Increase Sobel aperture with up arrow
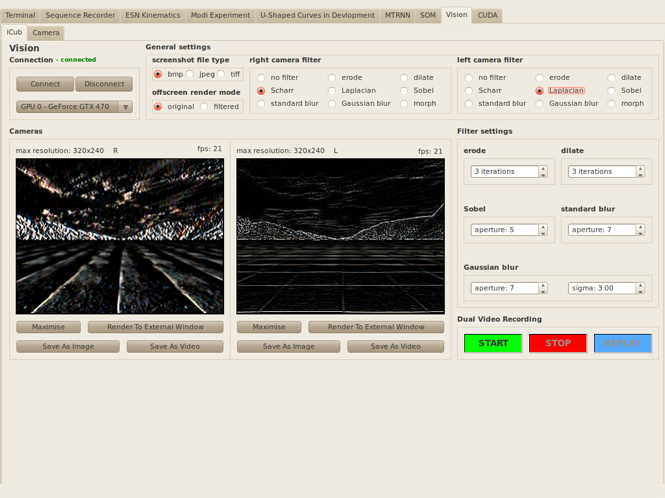The height and width of the screenshot is (498, 665). 543,227
